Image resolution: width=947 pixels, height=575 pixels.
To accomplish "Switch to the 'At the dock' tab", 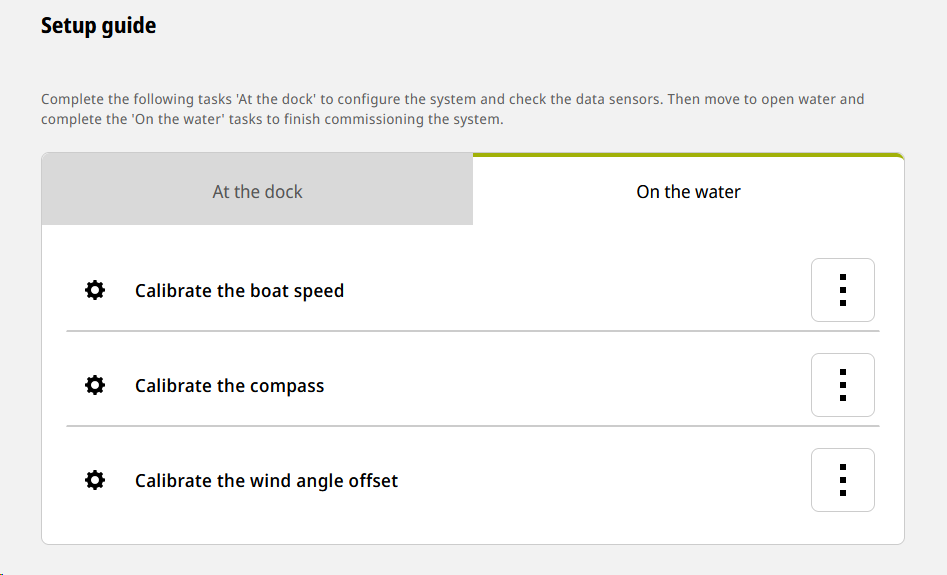I will click(x=257, y=189).
